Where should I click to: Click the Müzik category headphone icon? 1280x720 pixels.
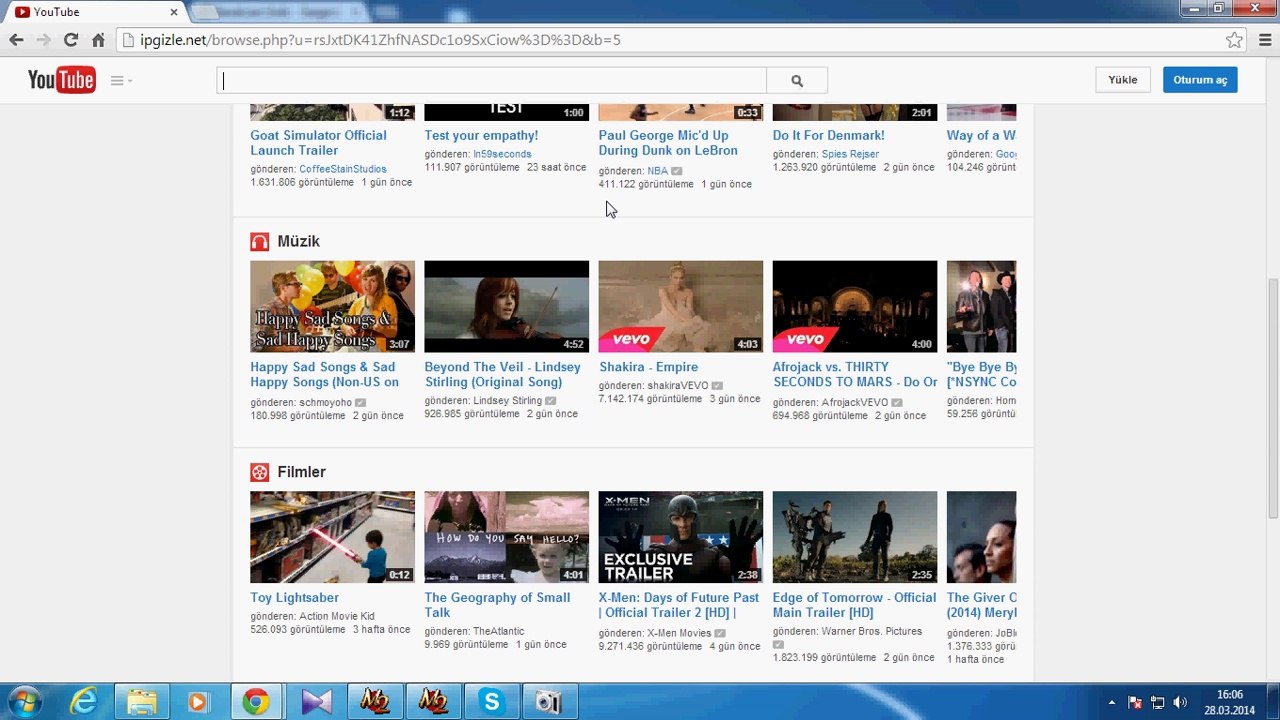[x=260, y=241]
